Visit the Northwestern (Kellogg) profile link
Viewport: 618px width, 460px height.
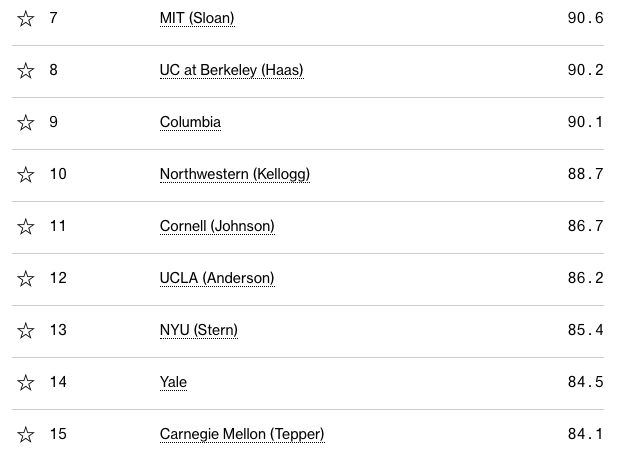tap(235, 174)
